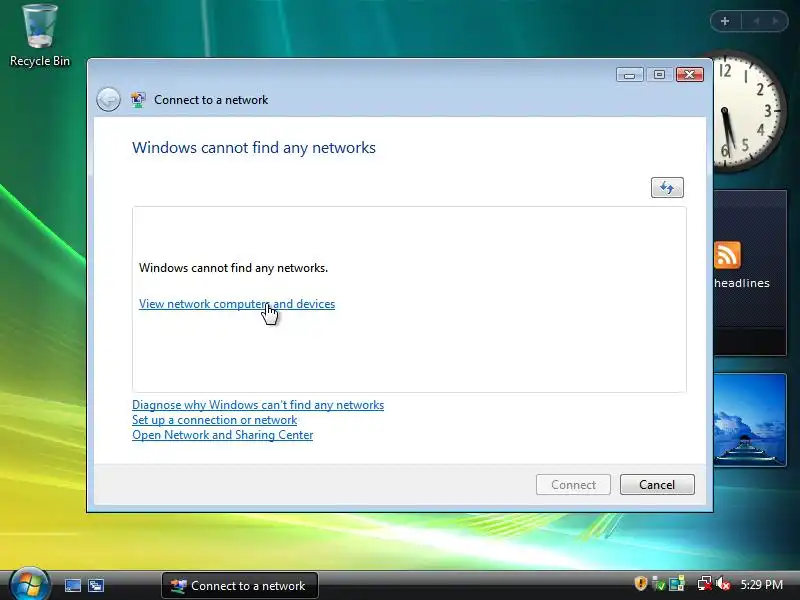The image size is (800, 600).
Task: Open the Recycle Bin desktop icon
Action: [40, 34]
